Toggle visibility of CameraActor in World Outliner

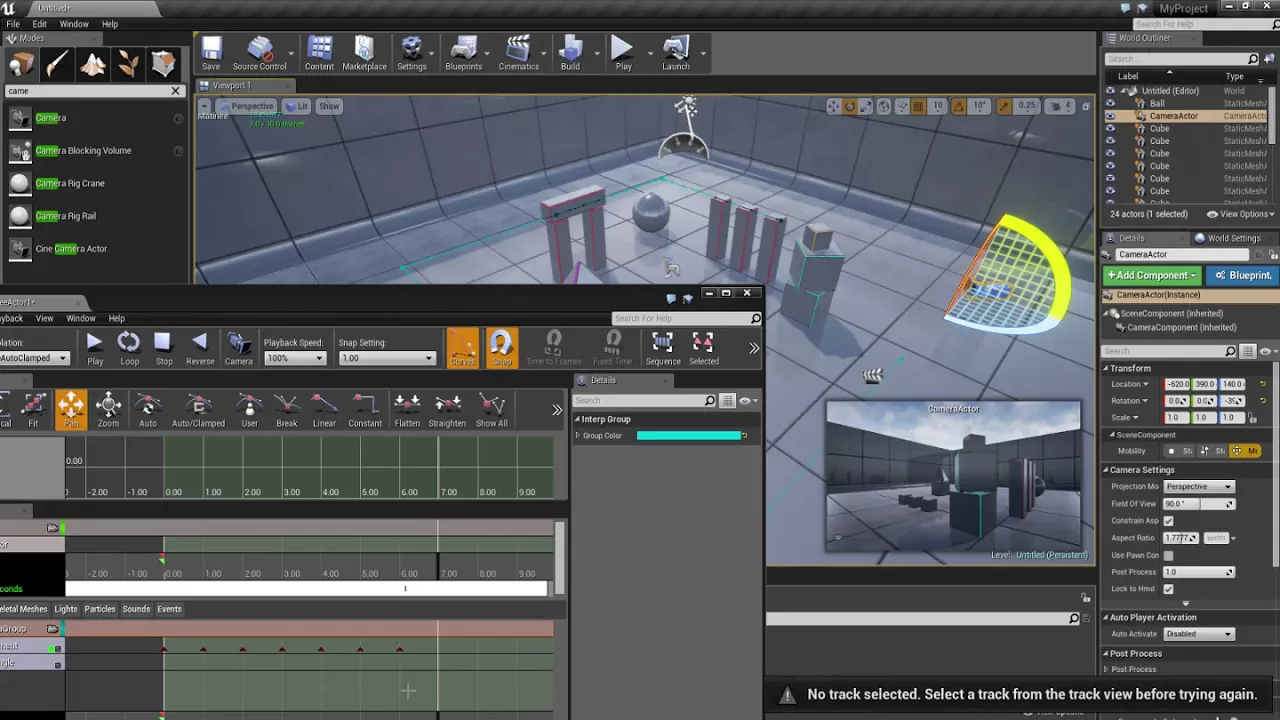(1110, 116)
